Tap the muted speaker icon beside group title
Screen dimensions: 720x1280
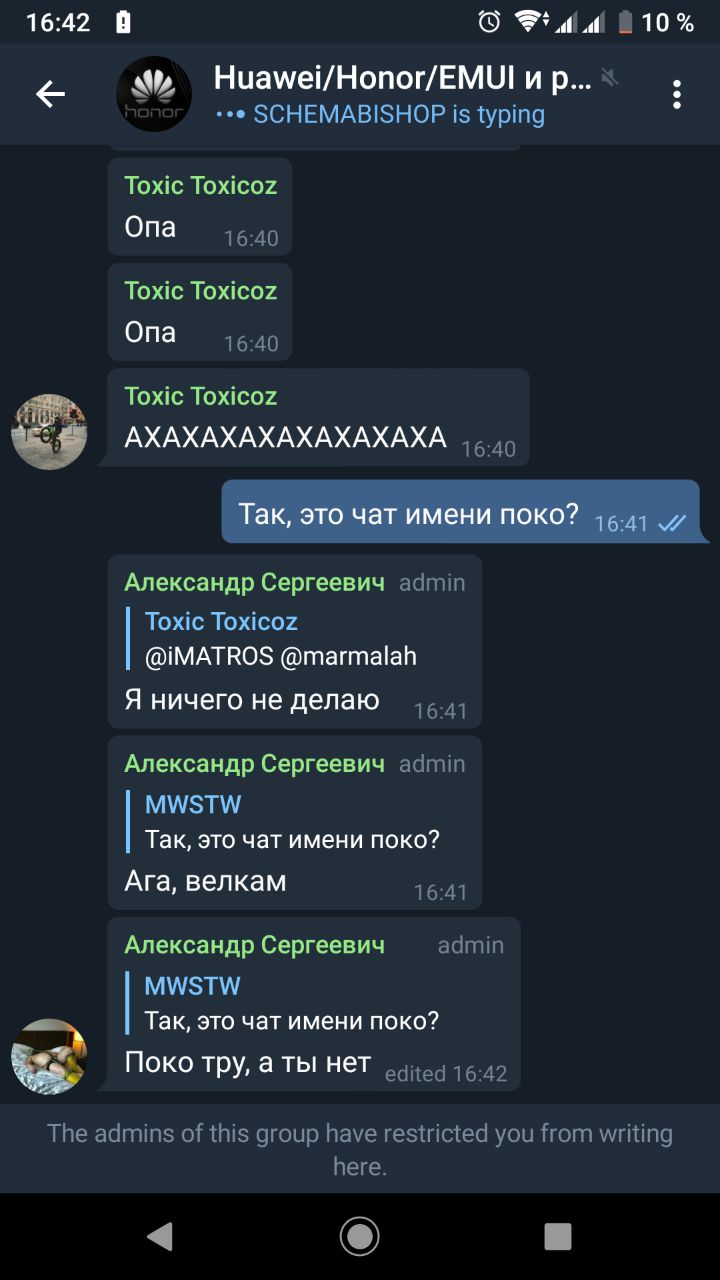pyautogui.click(x=610, y=77)
